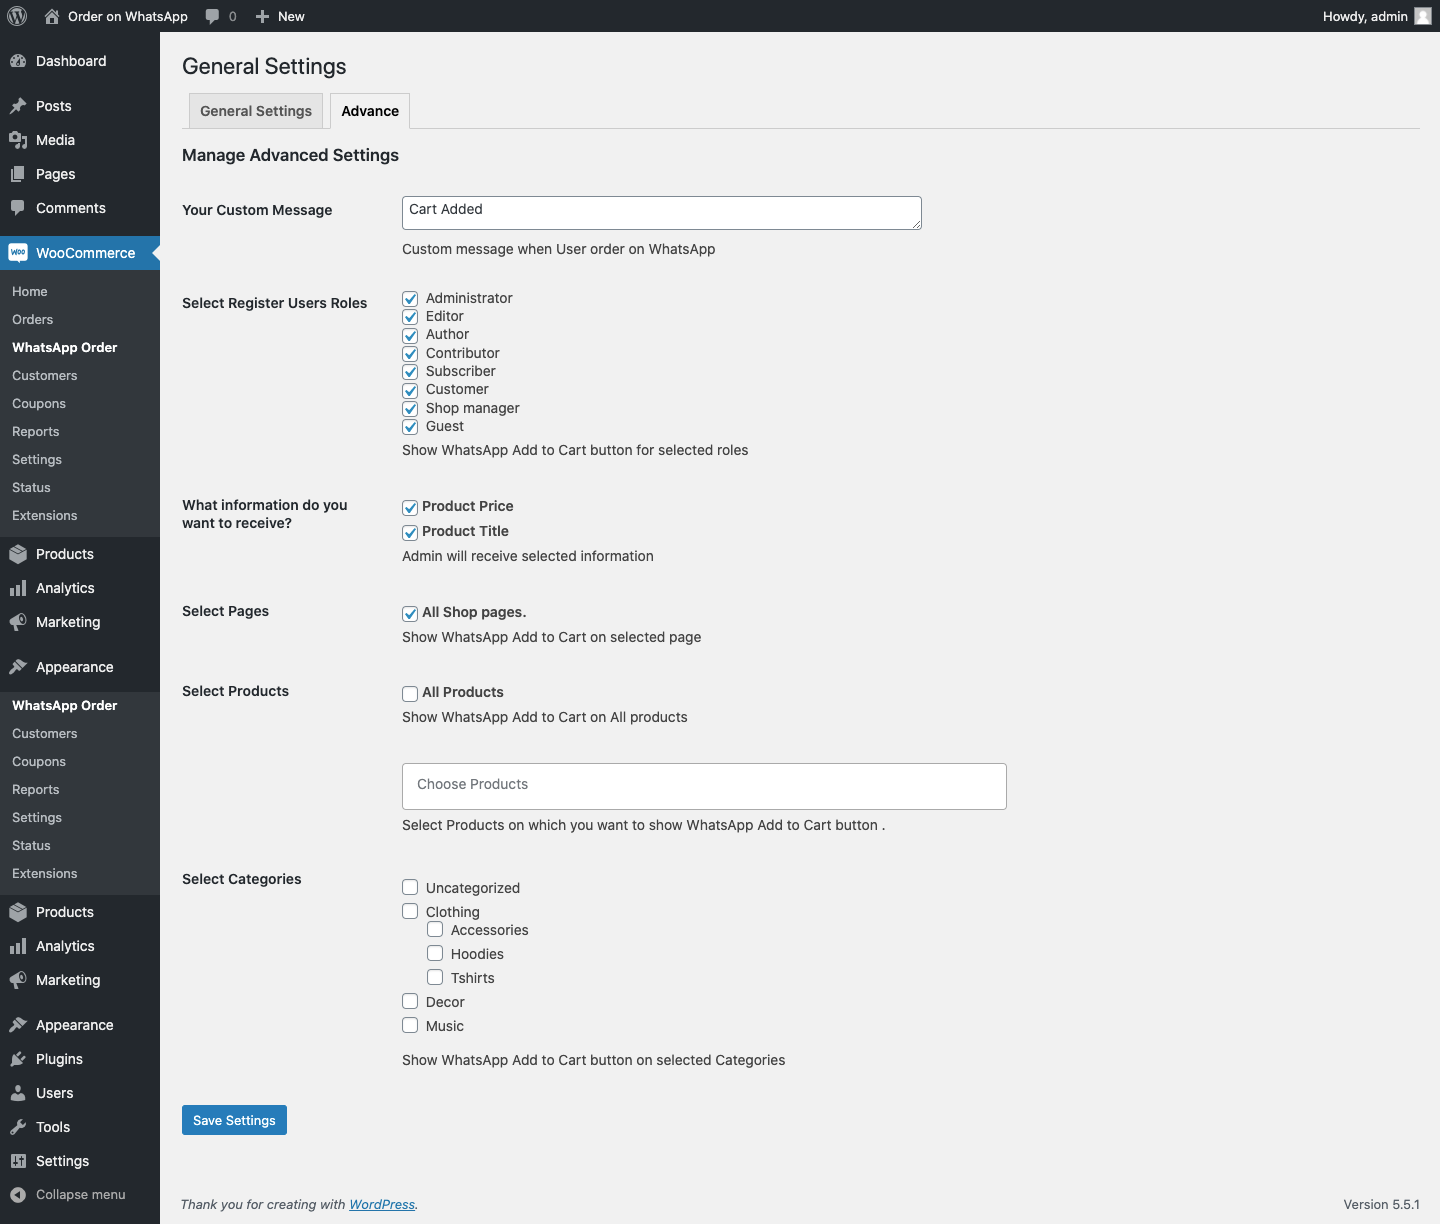Open Appearance via the paintbrush icon

(18, 667)
